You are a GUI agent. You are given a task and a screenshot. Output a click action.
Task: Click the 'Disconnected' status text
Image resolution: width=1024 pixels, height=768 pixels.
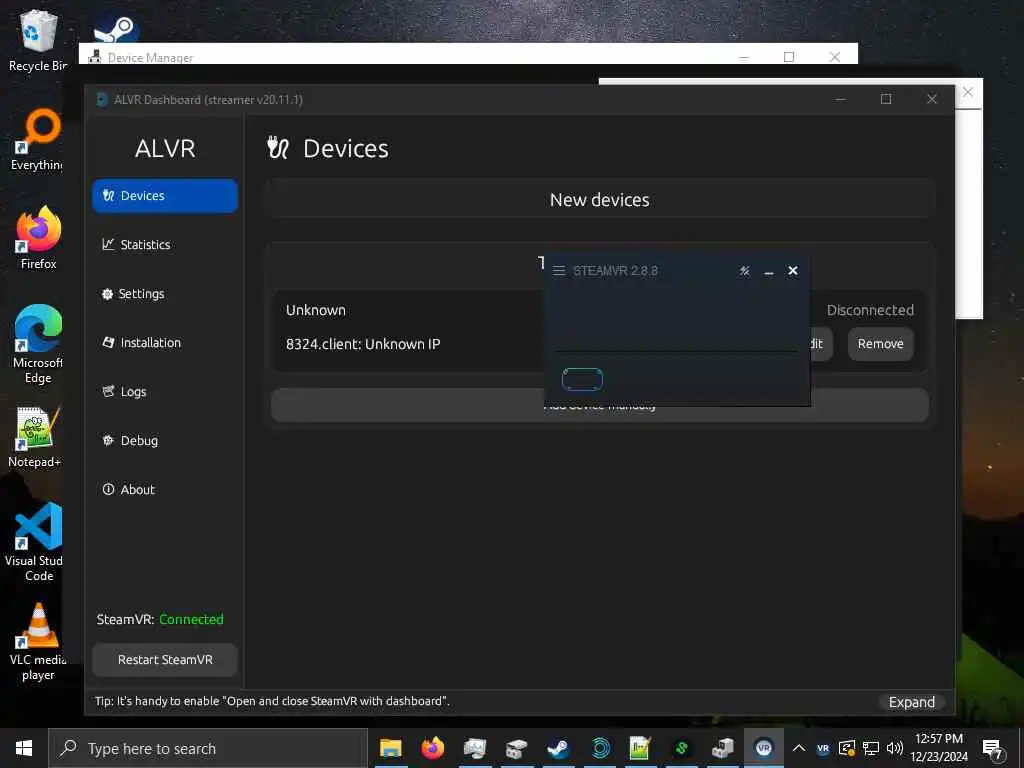(x=871, y=310)
